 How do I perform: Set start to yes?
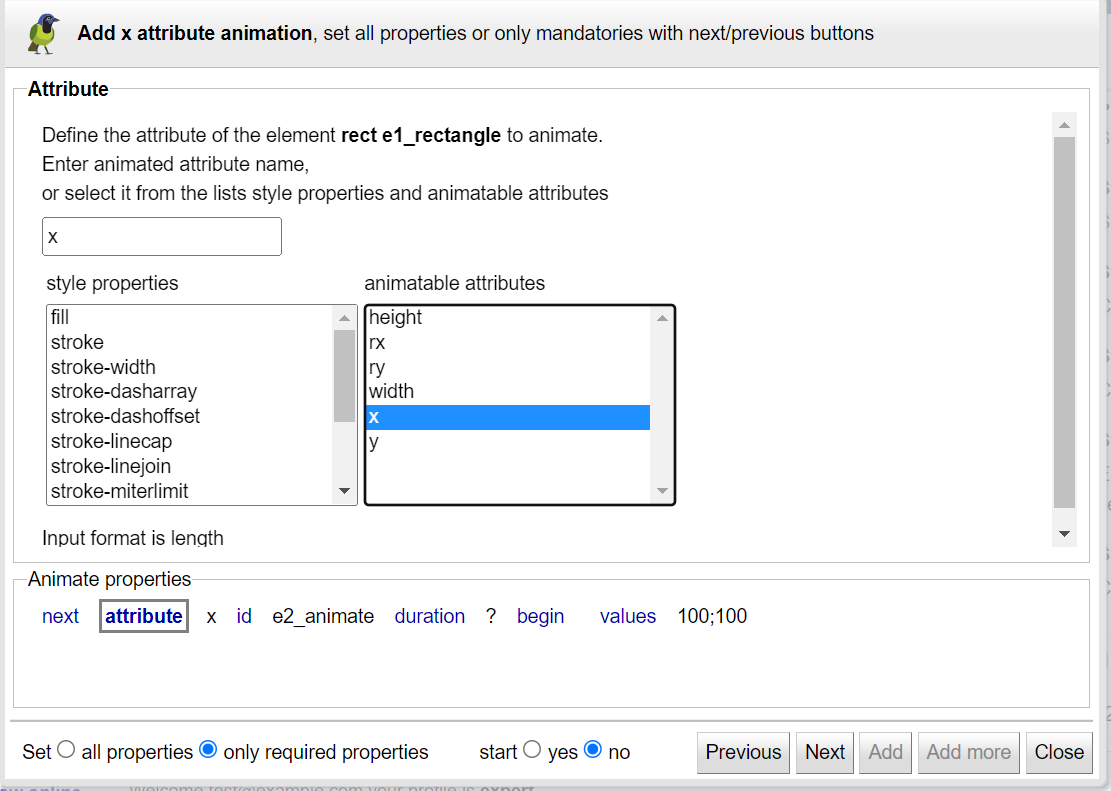click(532, 749)
